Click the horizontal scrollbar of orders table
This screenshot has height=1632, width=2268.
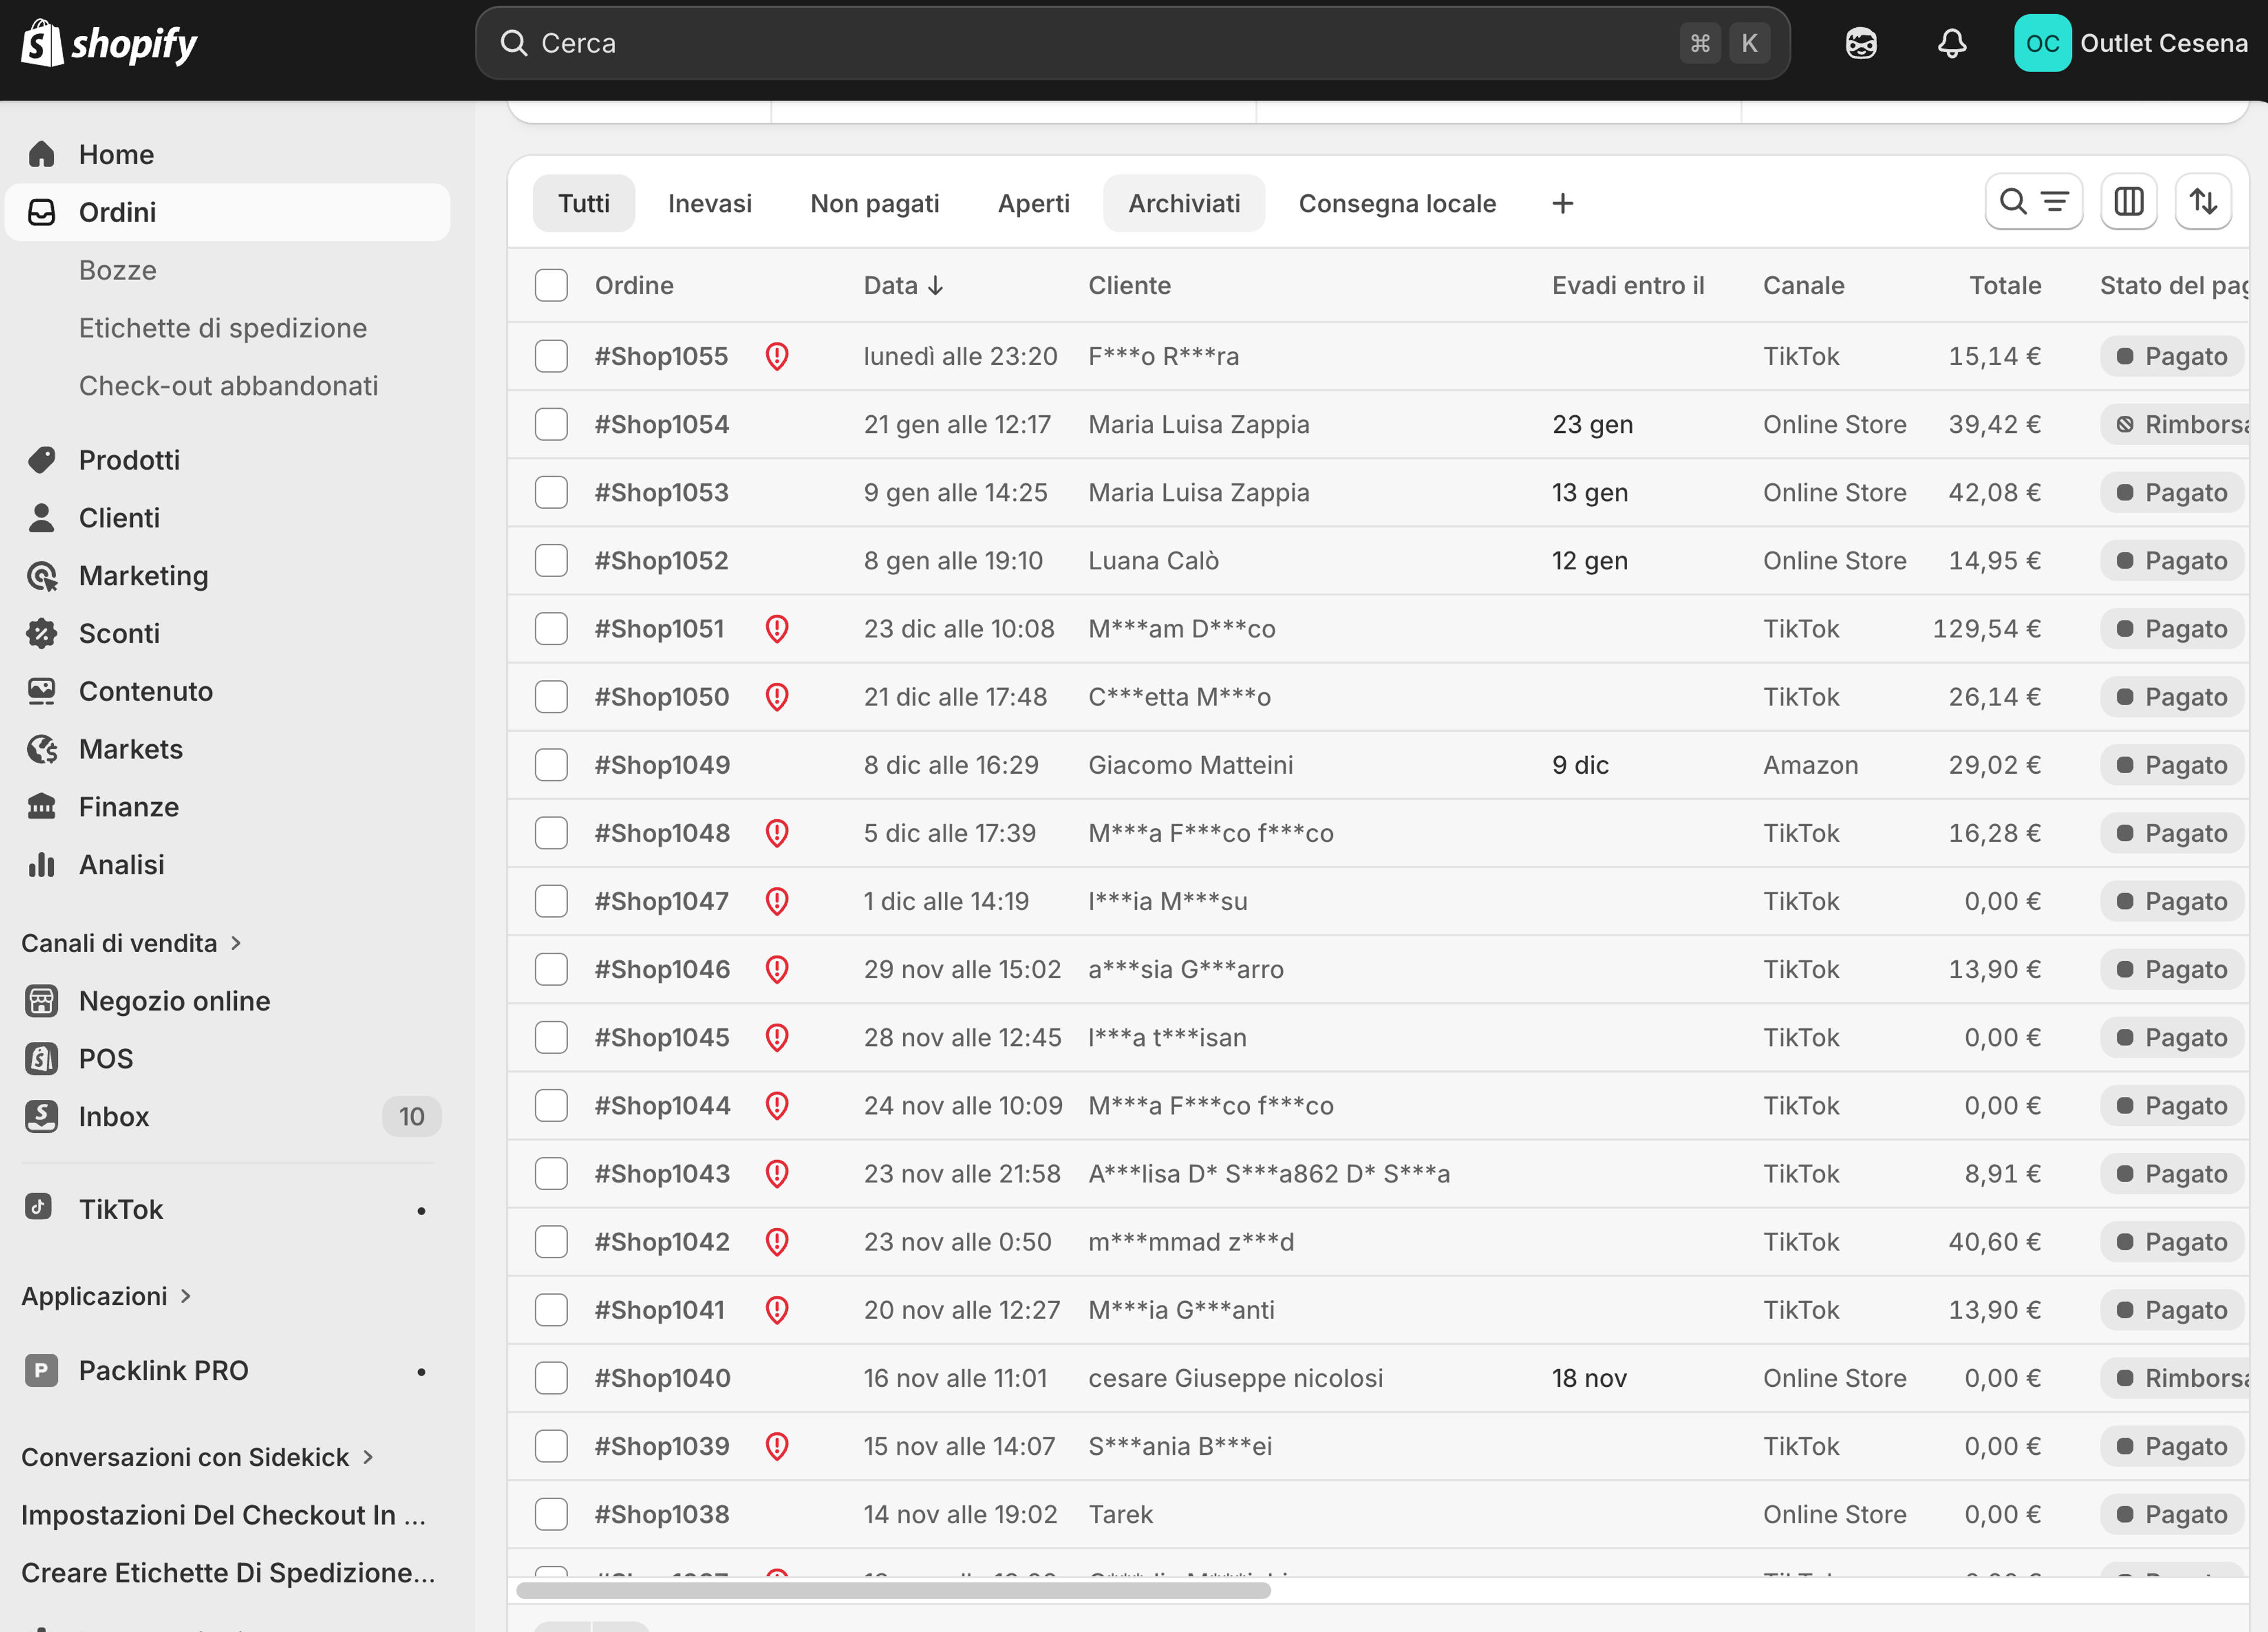(893, 1590)
